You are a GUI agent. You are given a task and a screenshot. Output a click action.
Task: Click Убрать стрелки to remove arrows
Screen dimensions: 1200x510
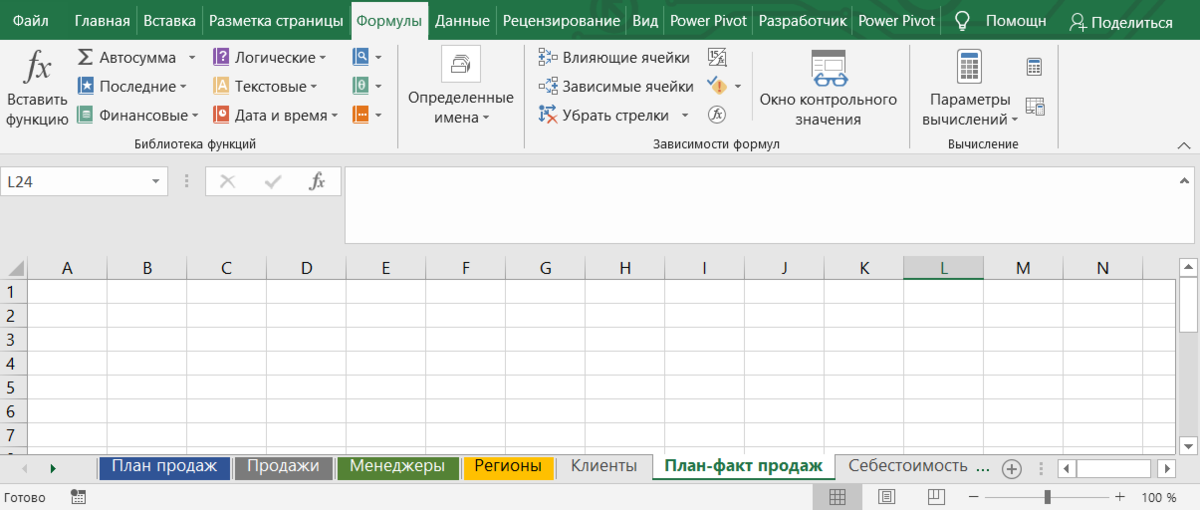pos(604,115)
